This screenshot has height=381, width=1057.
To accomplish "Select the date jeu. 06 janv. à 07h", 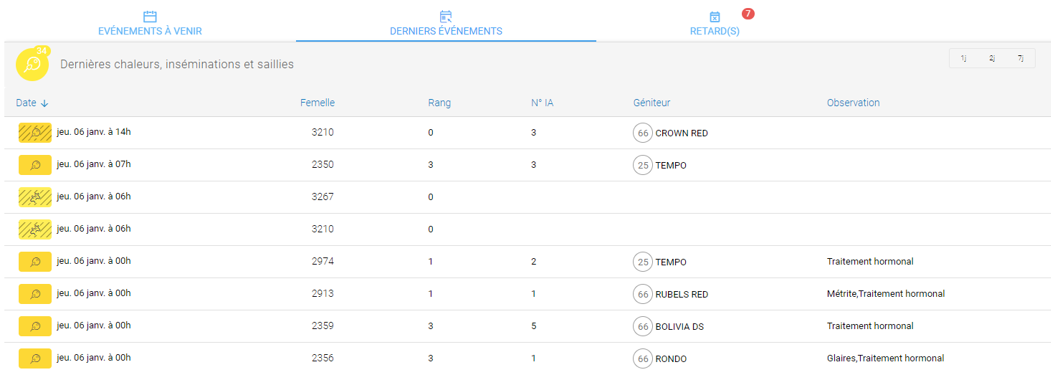I will pos(94,164).
